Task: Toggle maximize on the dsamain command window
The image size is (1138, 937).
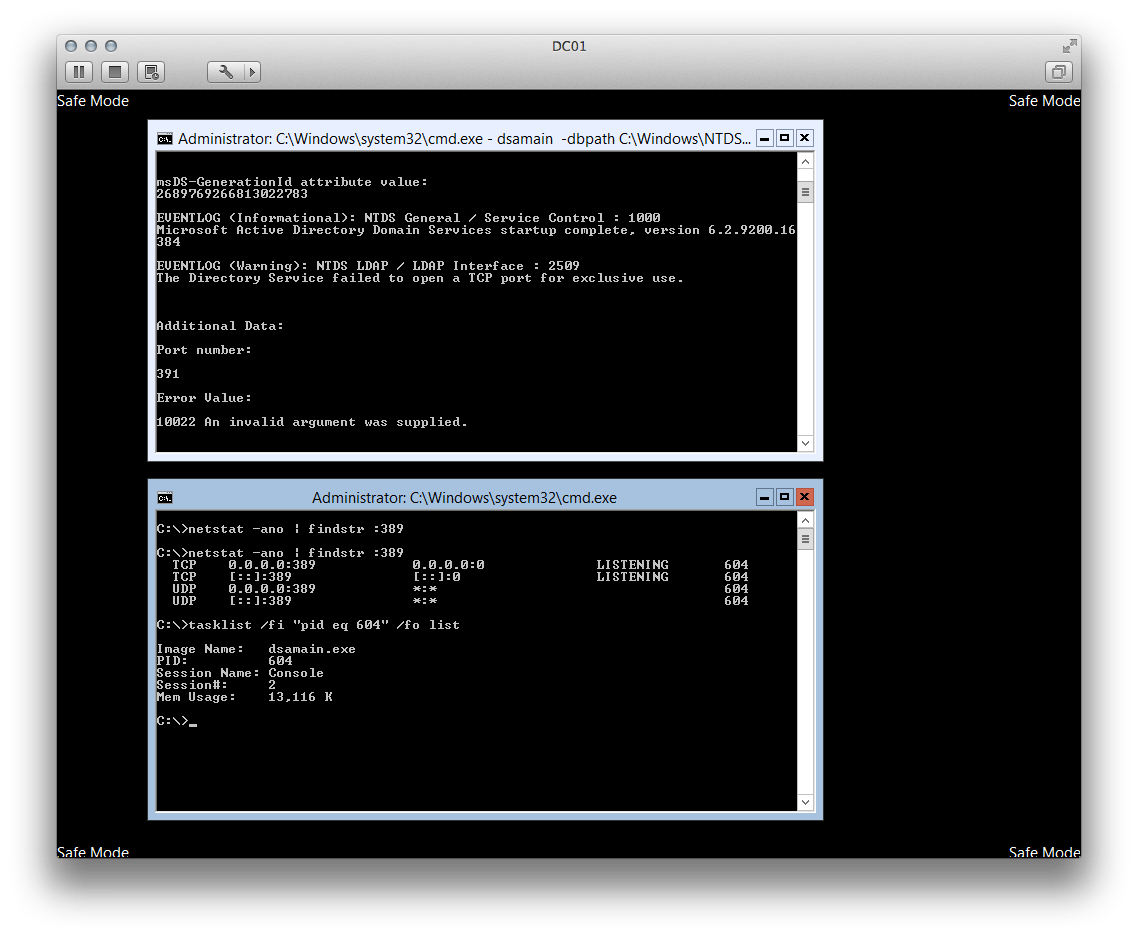Action: [784, 138]
